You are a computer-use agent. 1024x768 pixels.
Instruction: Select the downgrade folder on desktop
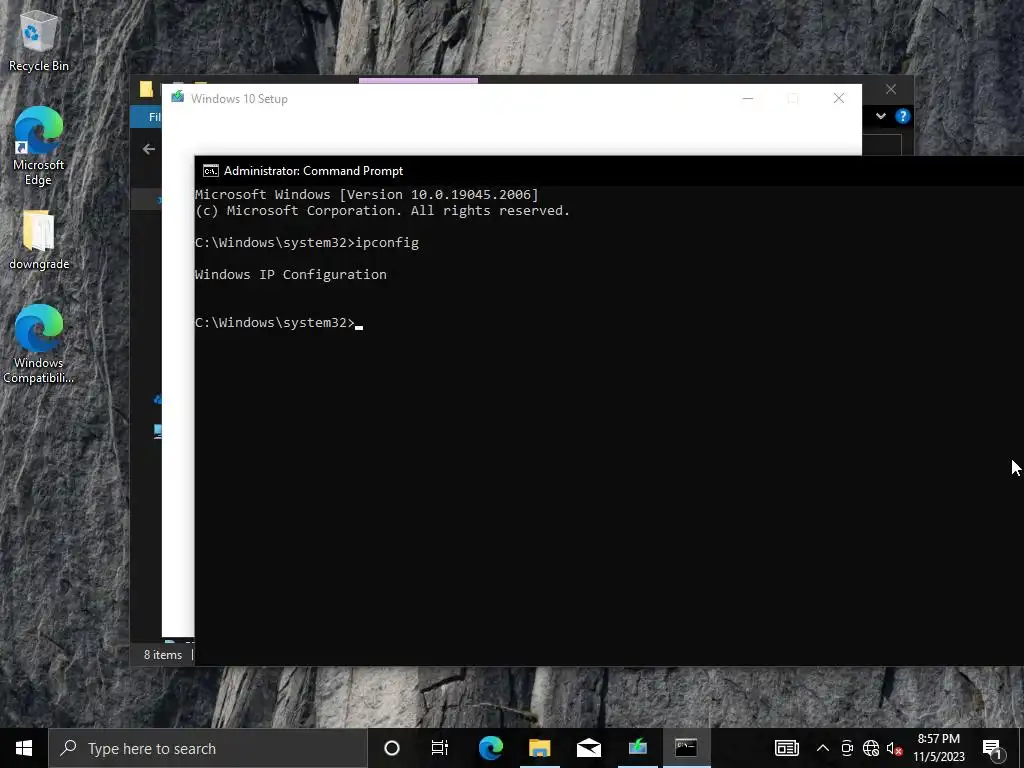(x=39, y=240)
